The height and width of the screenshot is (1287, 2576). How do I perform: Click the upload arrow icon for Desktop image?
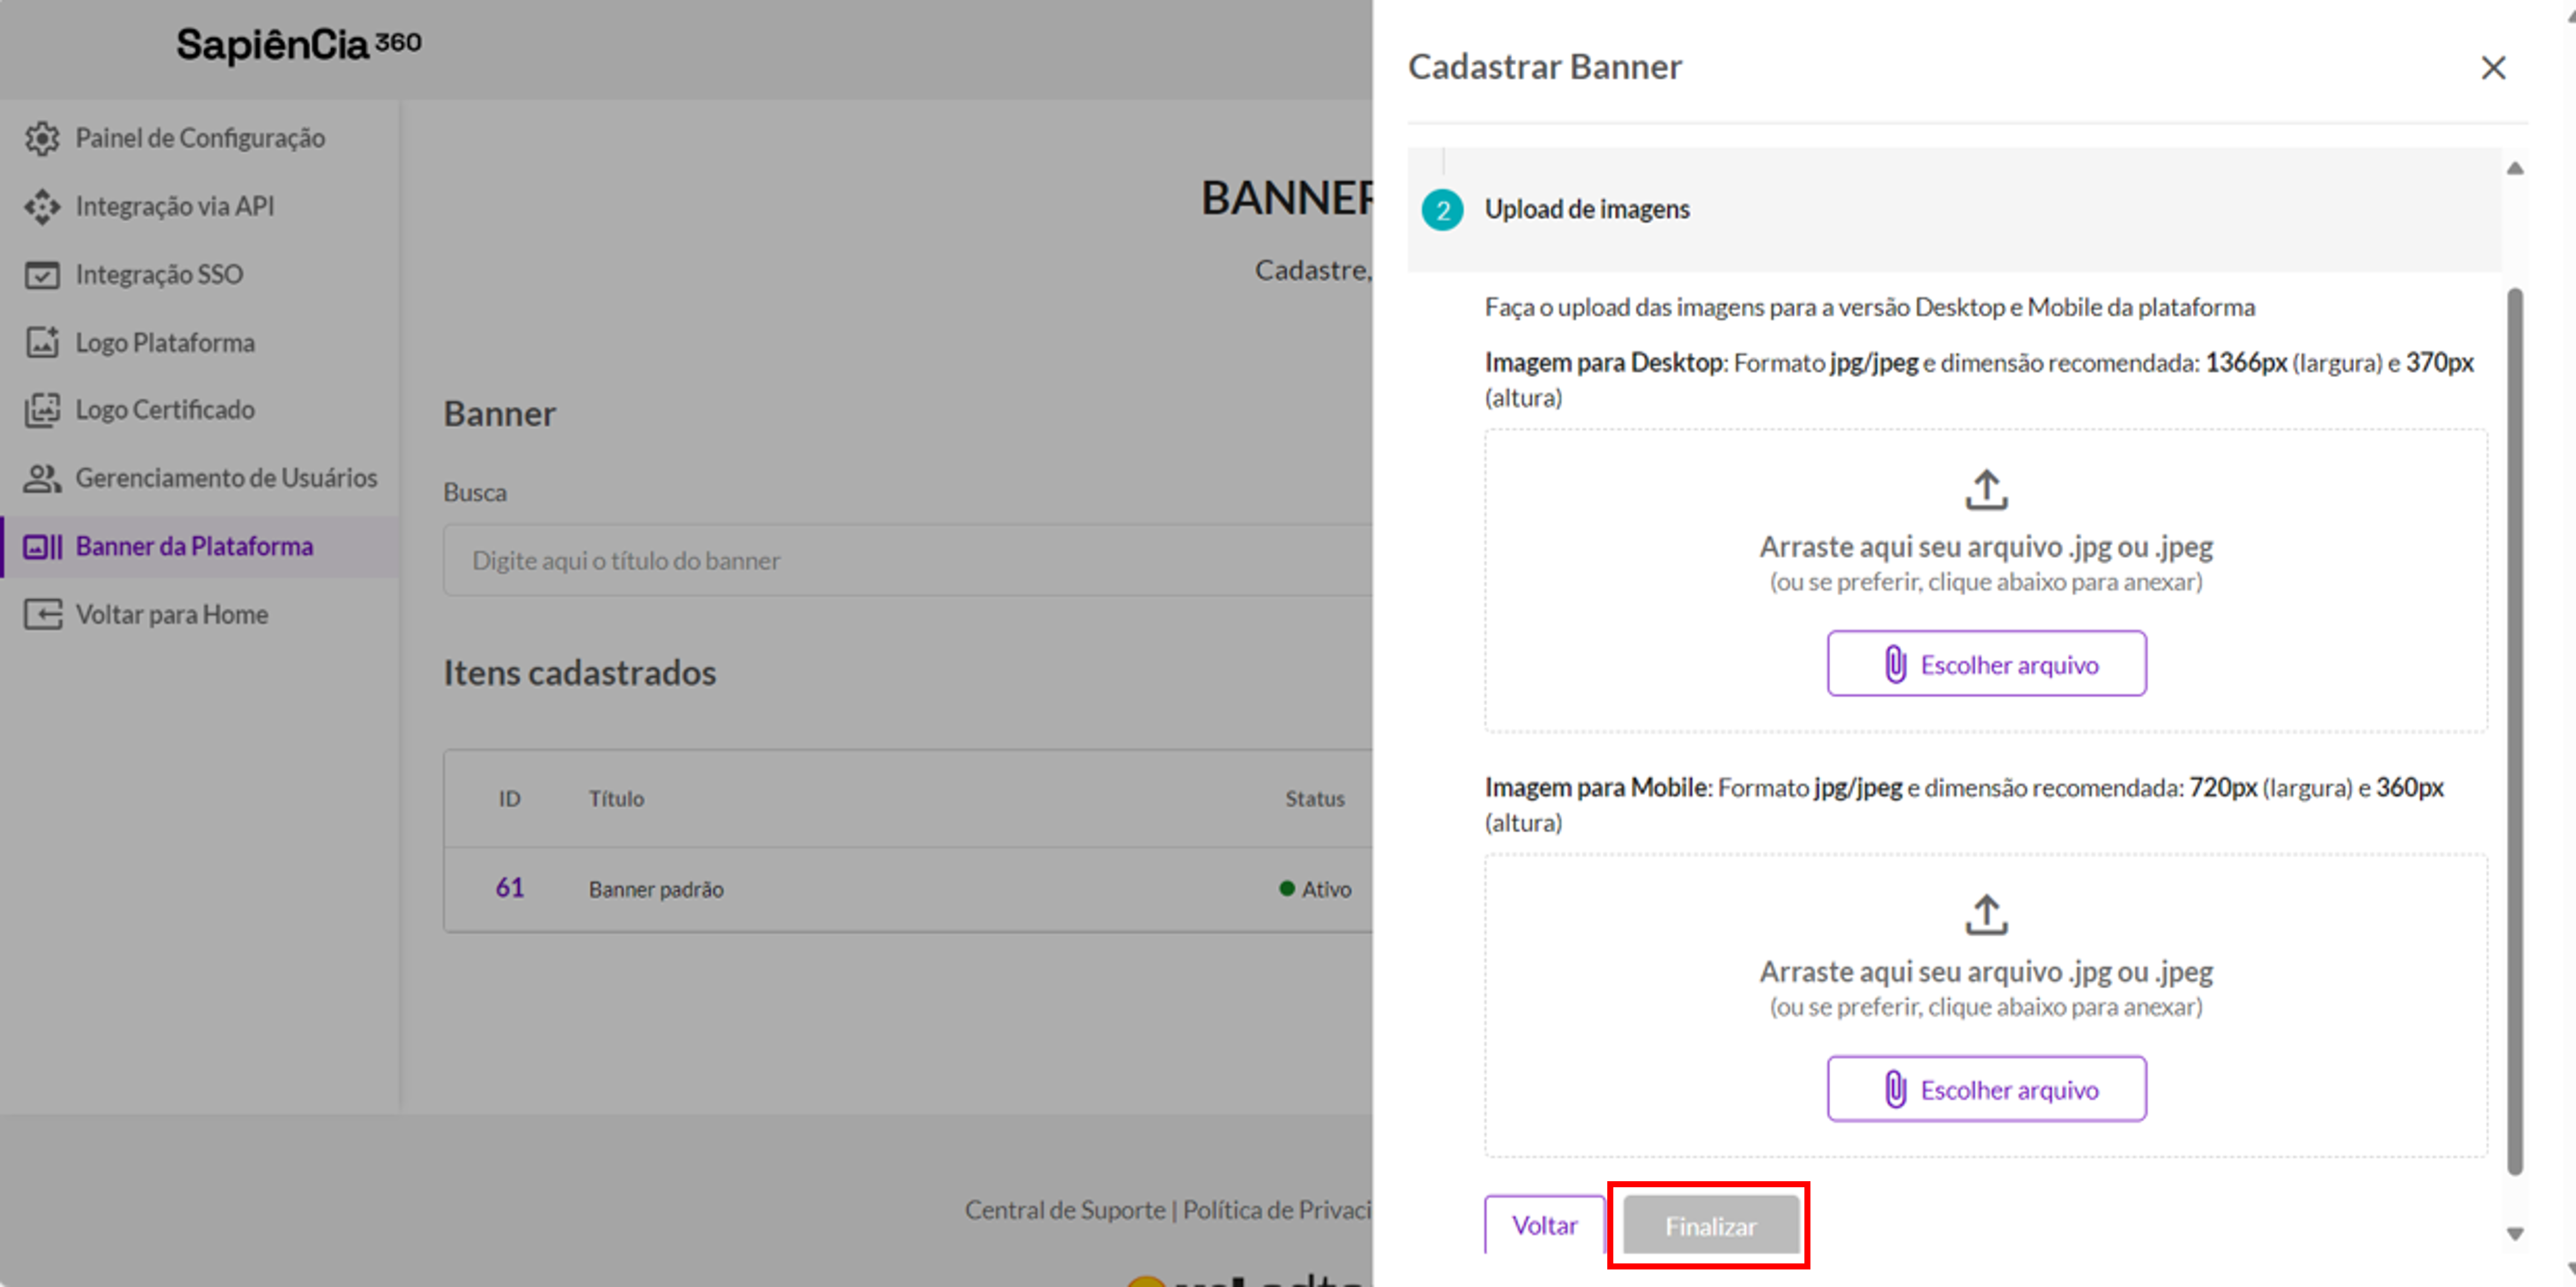click(x=1986, y=490)
